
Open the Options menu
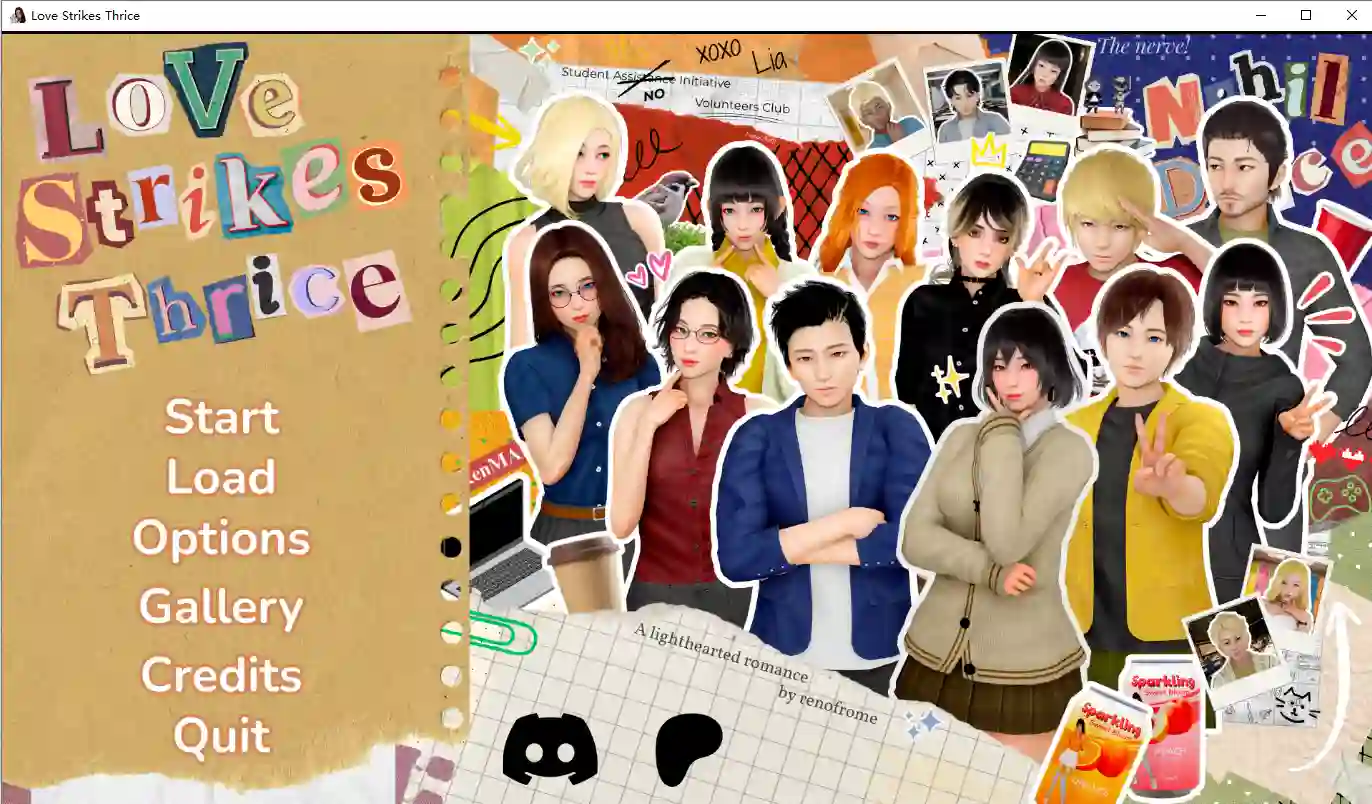(x=220, y=538)
